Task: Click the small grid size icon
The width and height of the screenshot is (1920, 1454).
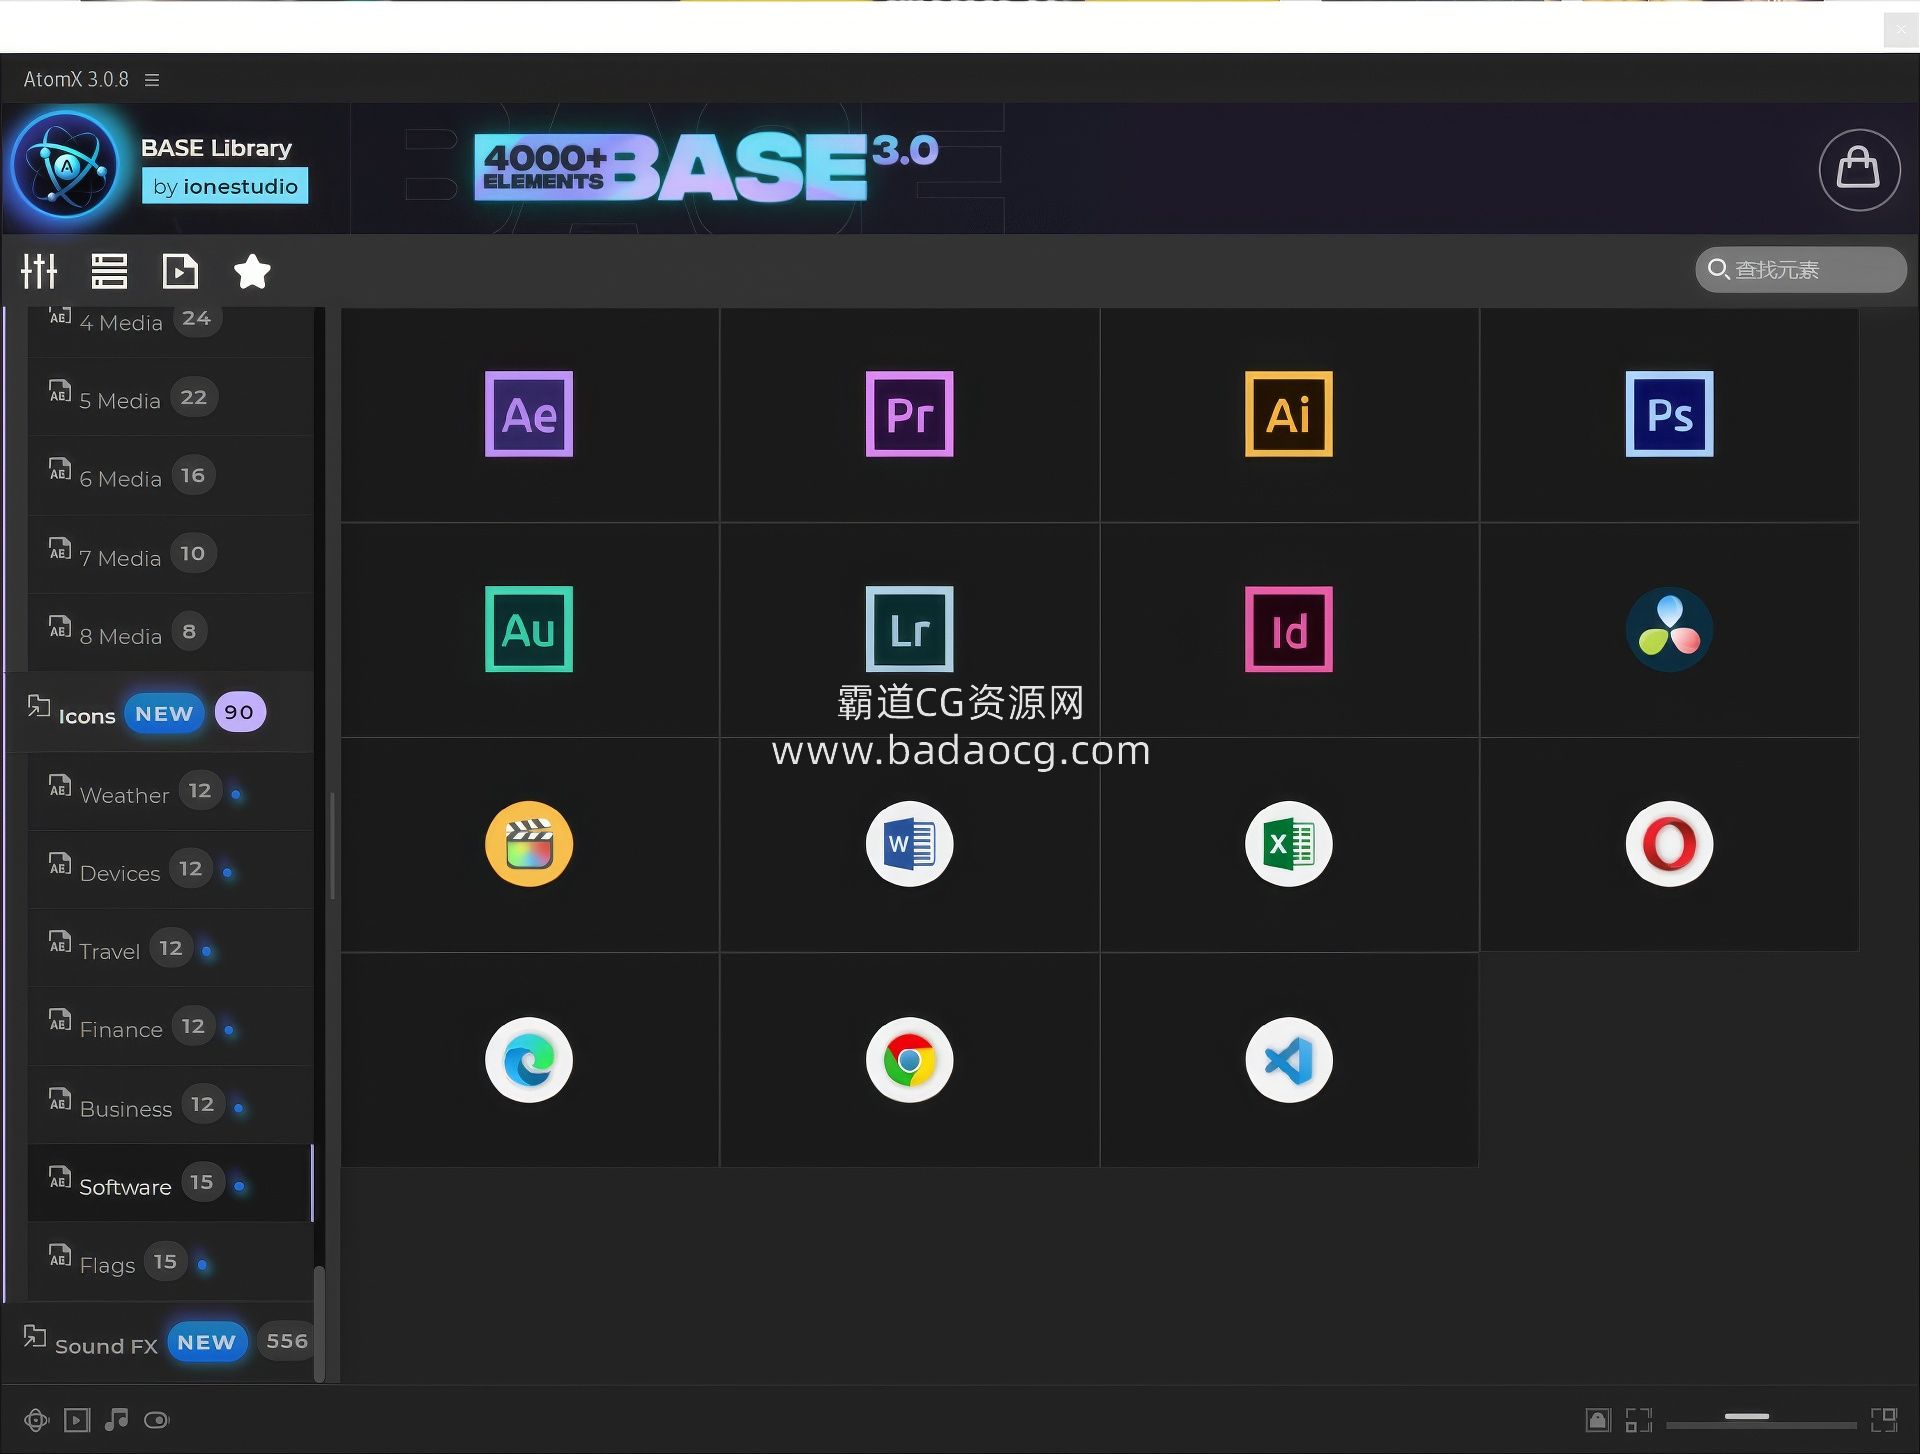Action: coord(1639,1420)
